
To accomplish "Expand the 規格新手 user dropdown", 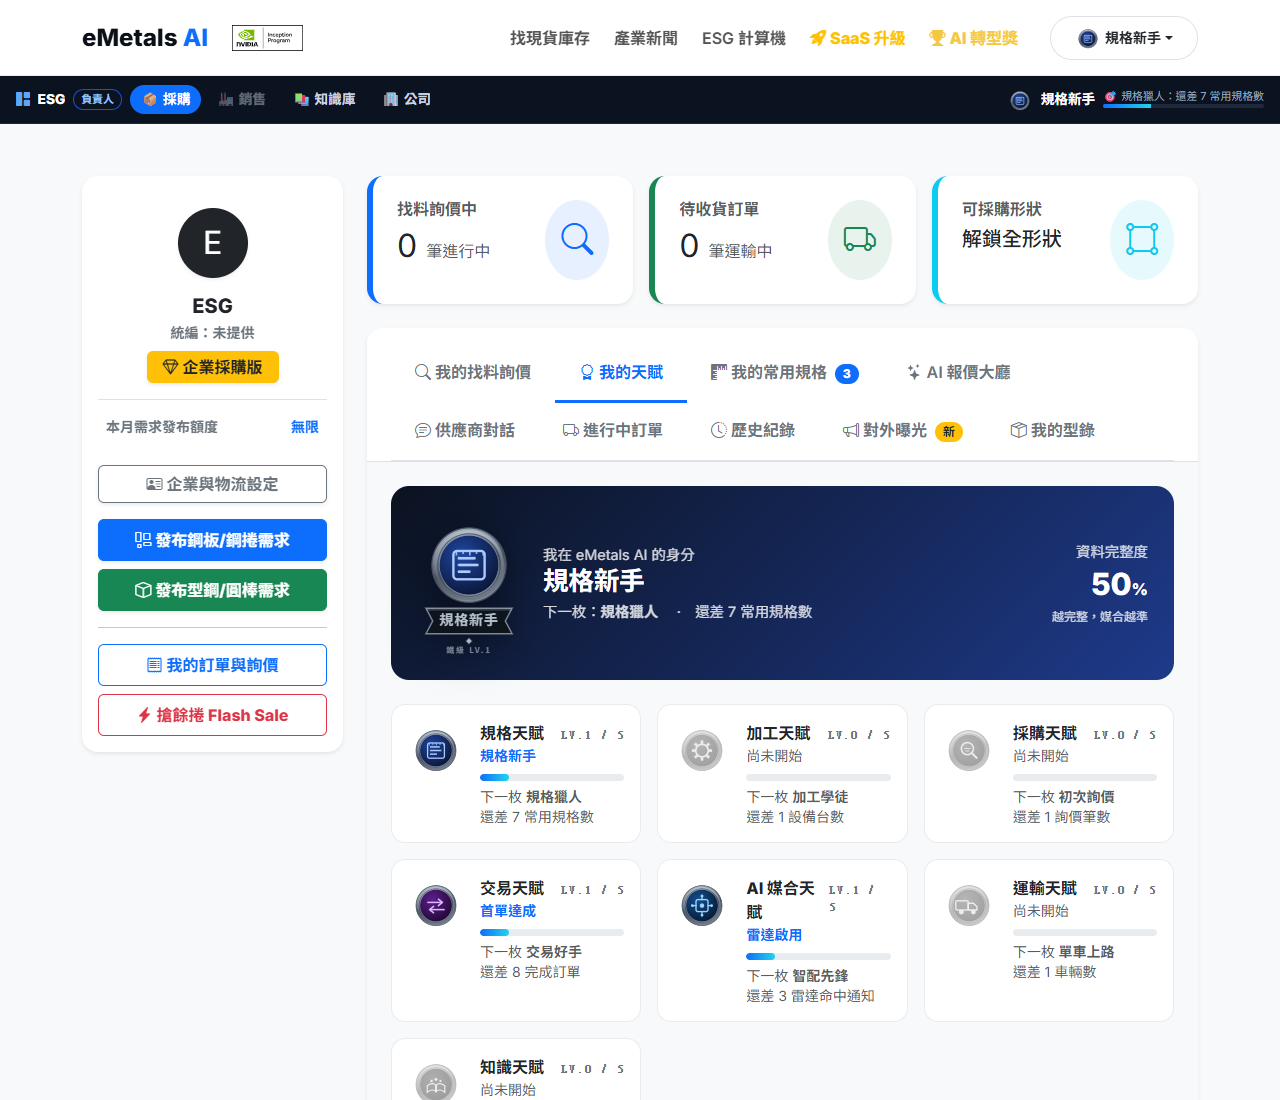I will pos(1124,38).
